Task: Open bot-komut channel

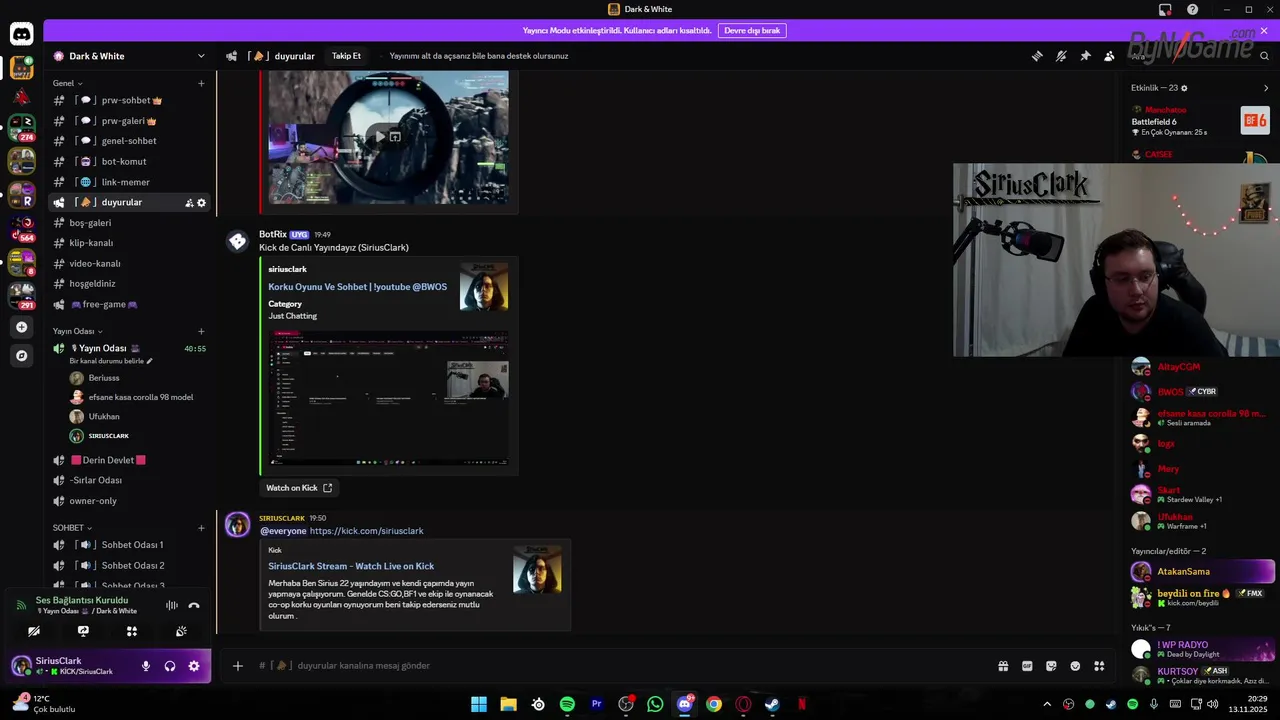Action: pos(130,161)
